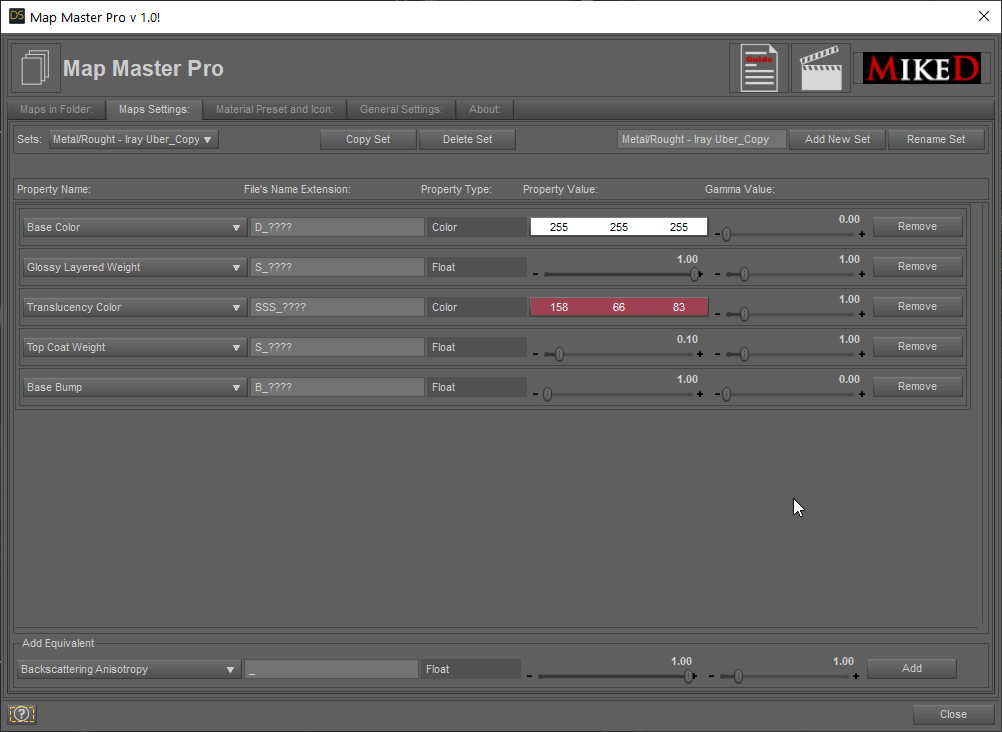Click the Close button at bottom

(953, 714)
